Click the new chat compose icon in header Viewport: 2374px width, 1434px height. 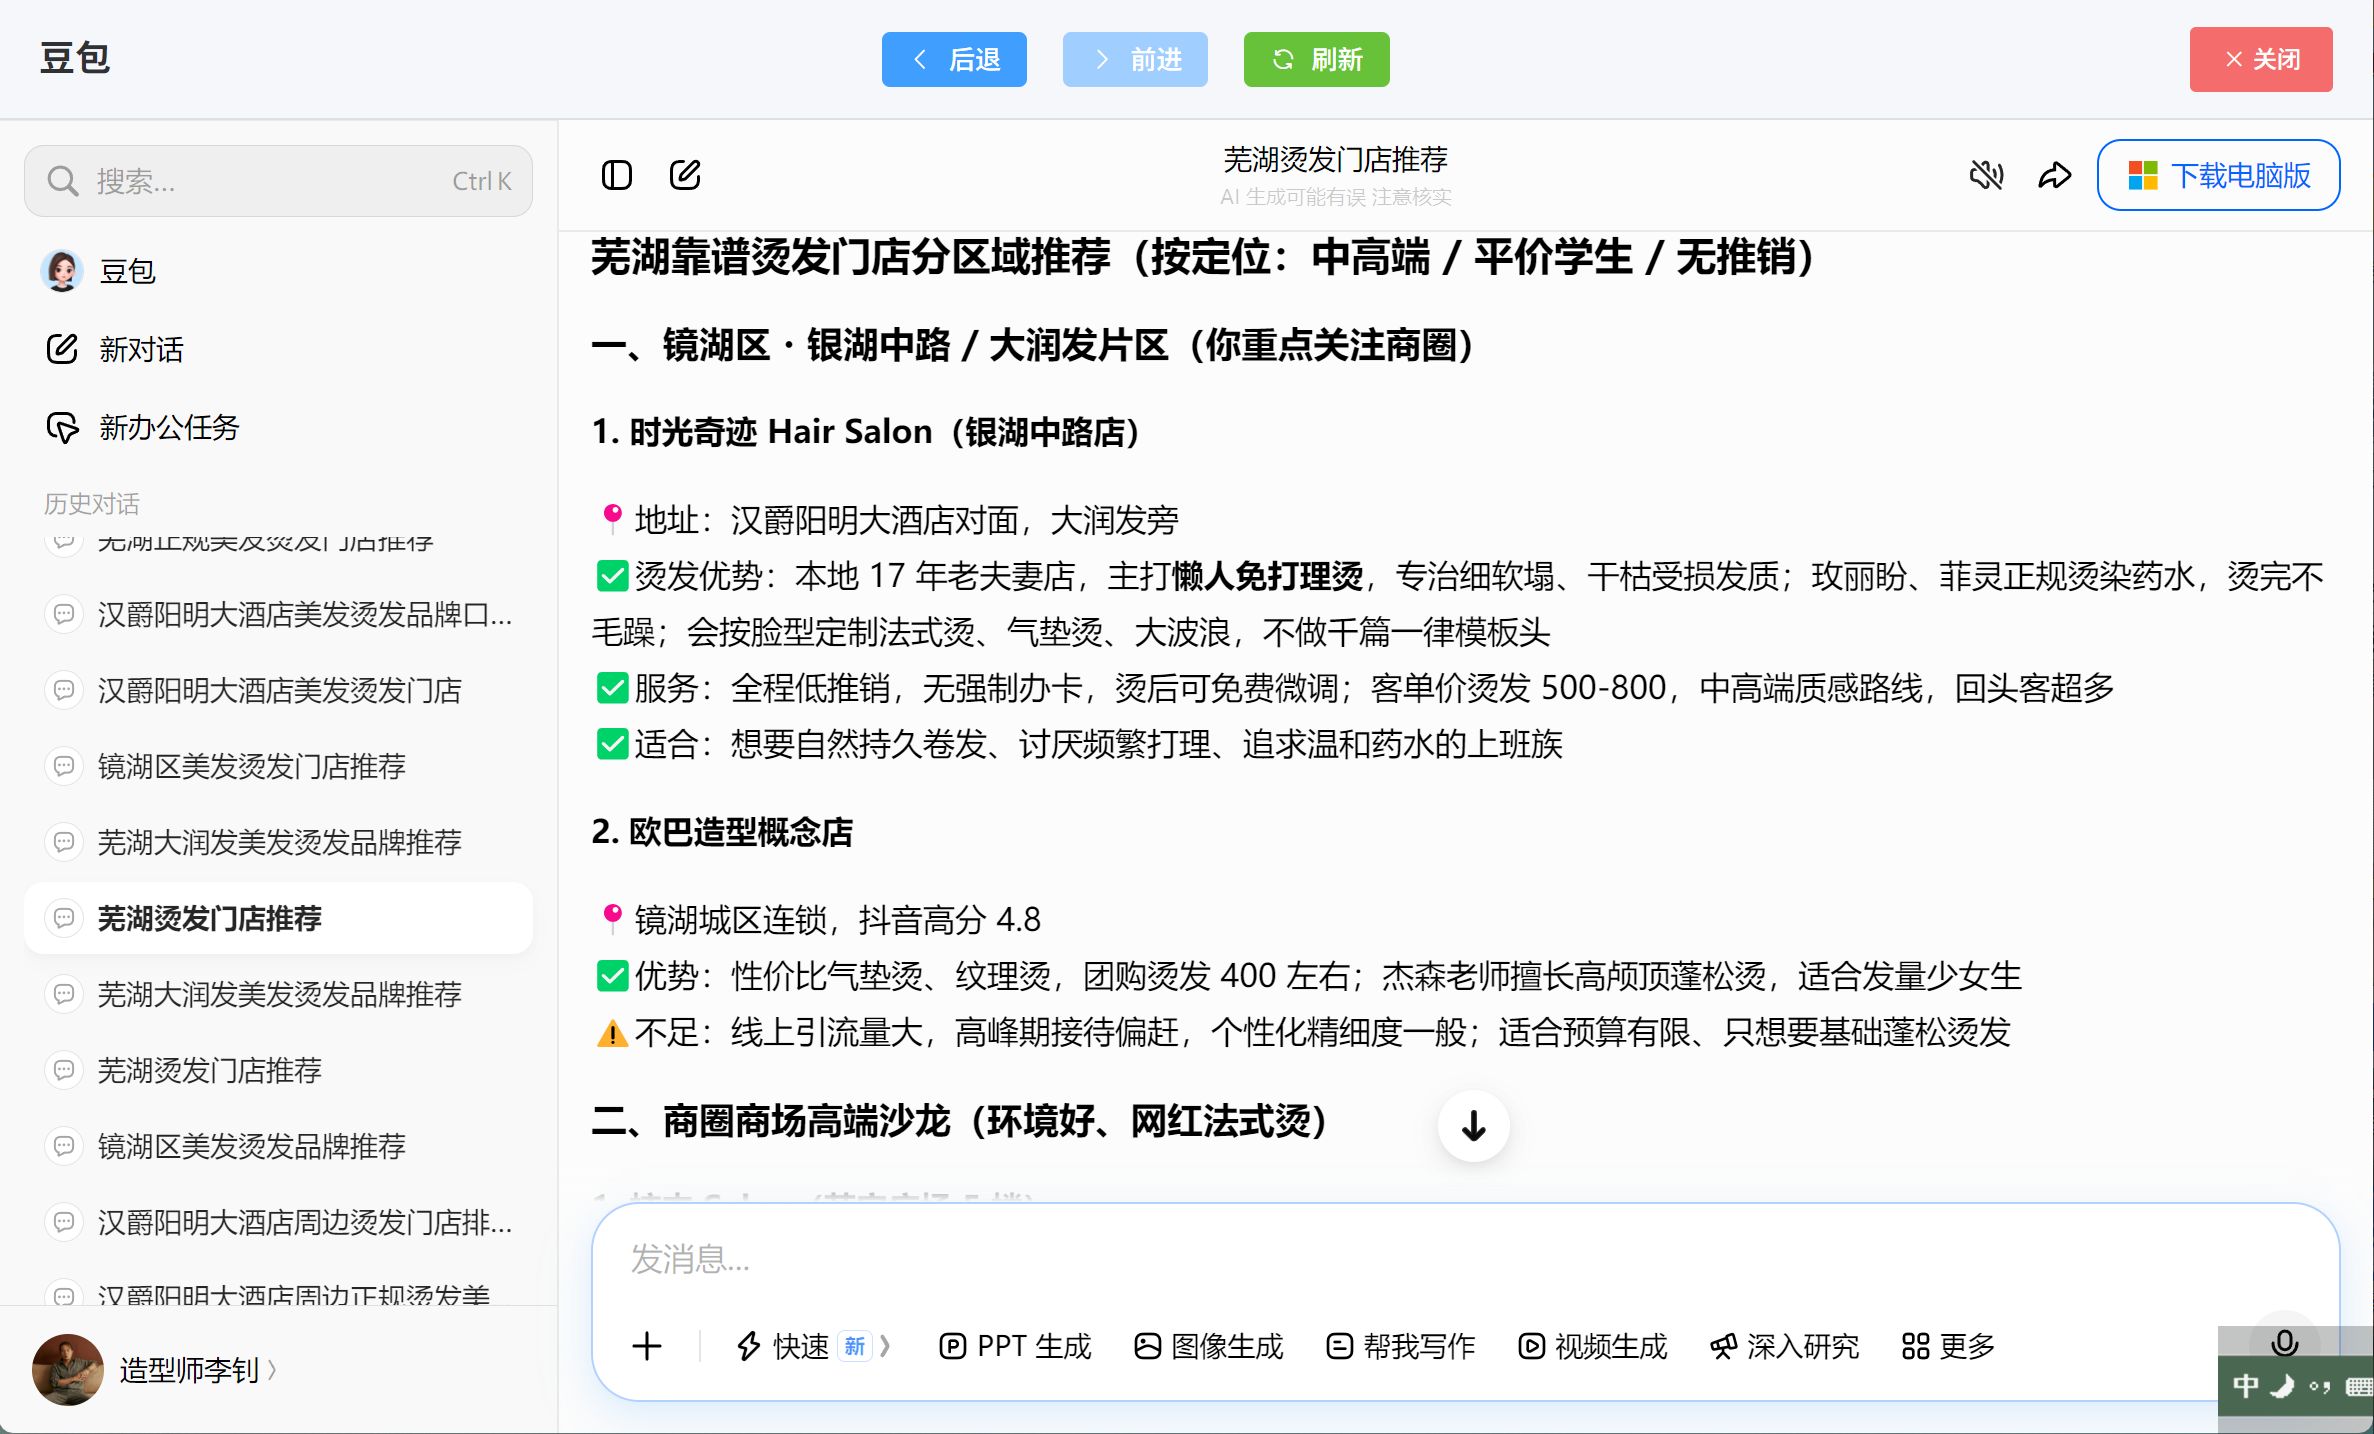click(x=685, y=175)
